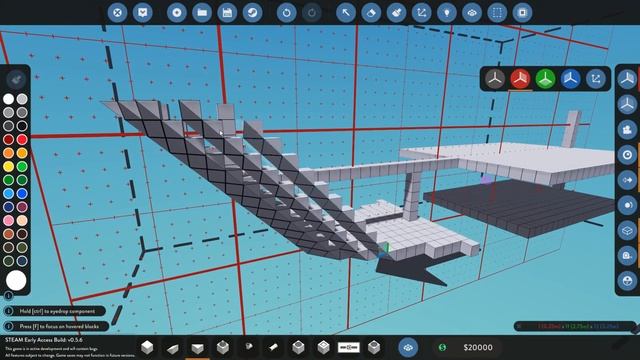Click the bottom half-circle icon in right sidebar
This screenshot has width=640, height=360.
pos(627,281)
